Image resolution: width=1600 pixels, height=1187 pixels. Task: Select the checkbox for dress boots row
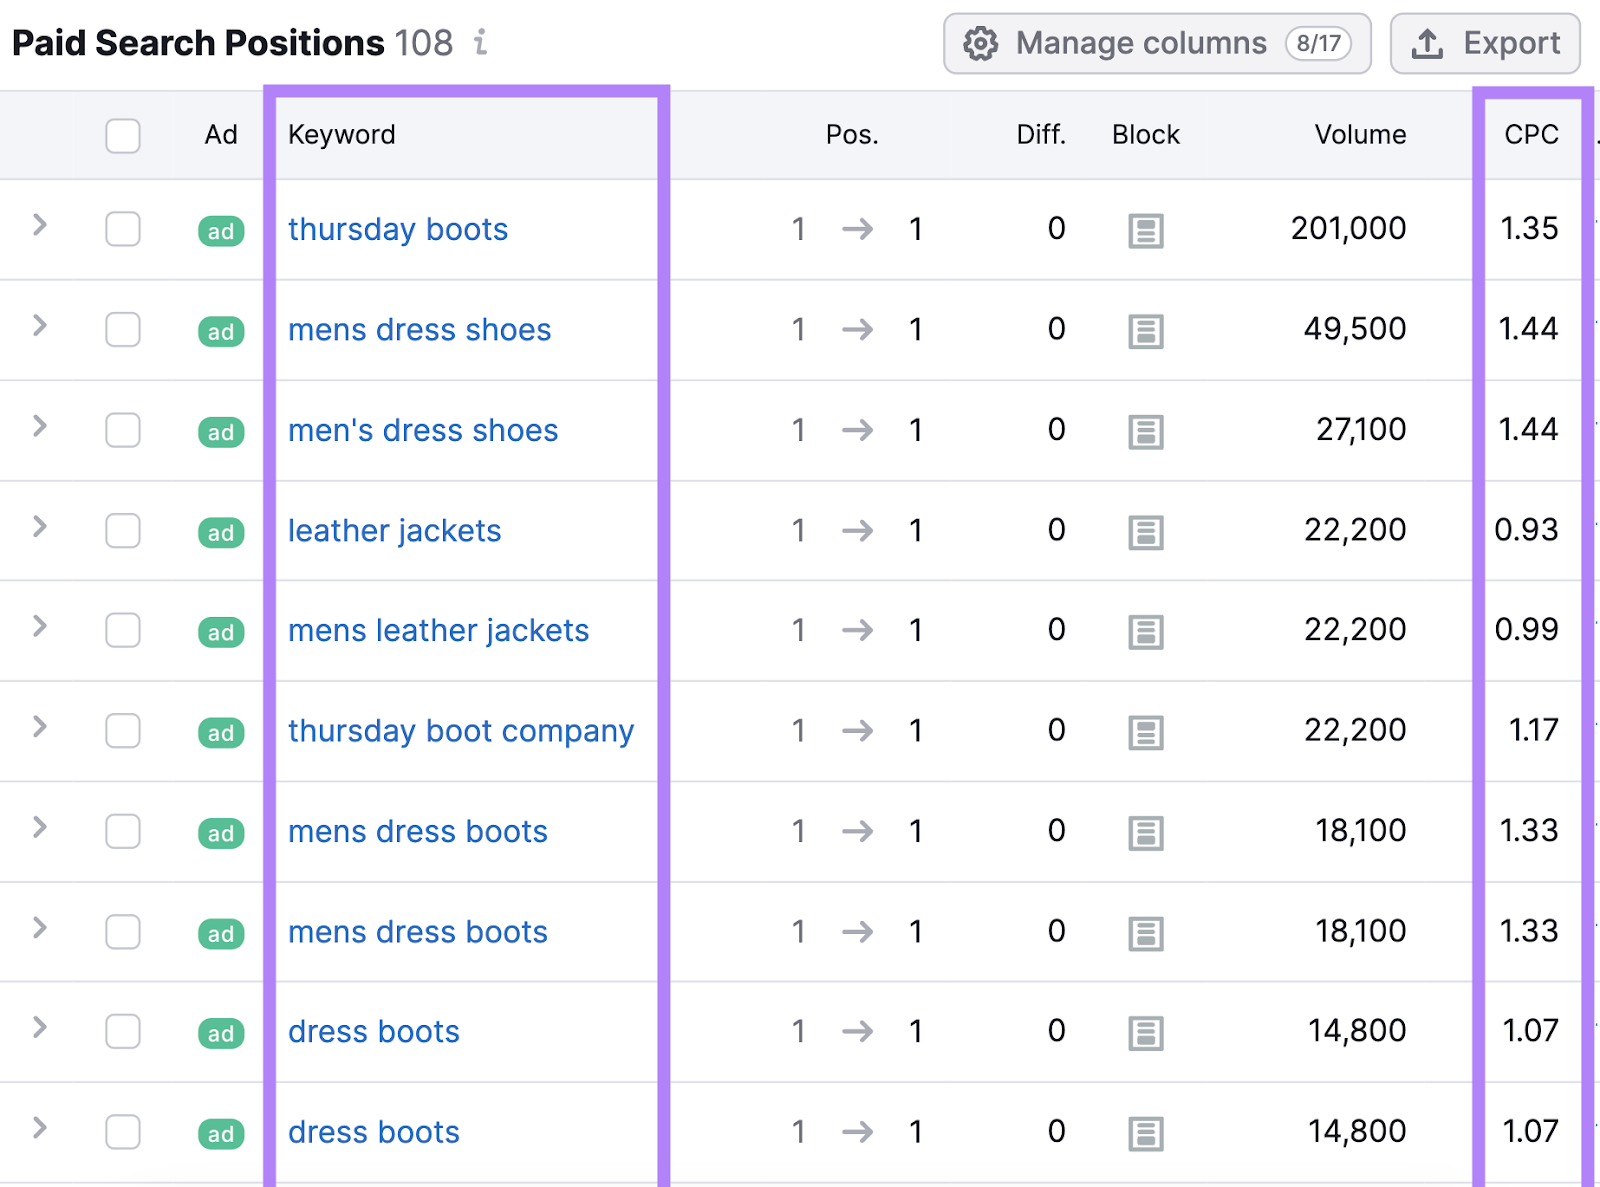[122, 1033]
